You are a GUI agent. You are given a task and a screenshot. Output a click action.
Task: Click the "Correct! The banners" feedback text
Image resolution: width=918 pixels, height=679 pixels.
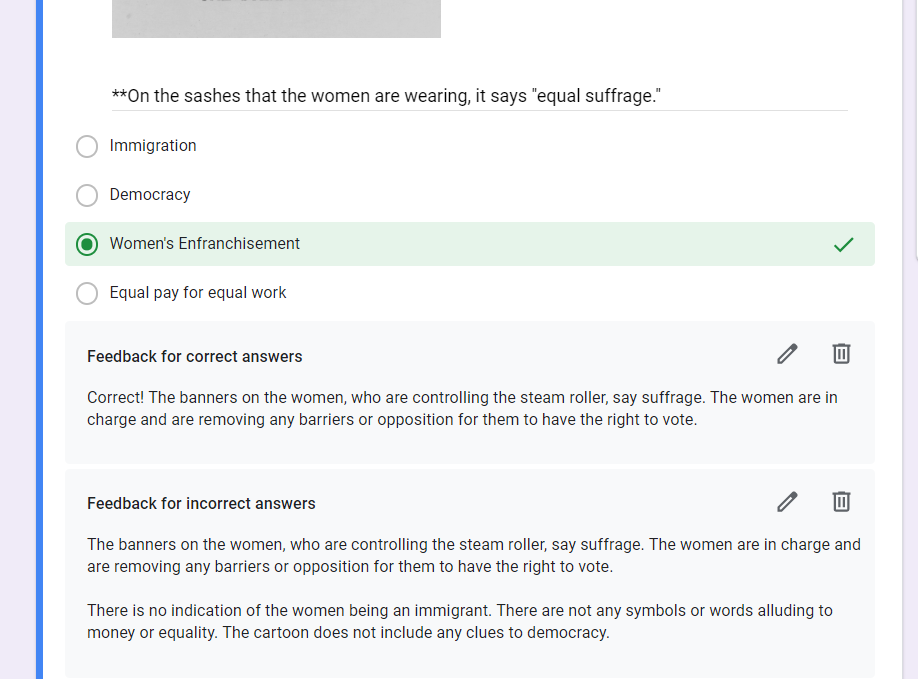(462, 408)
